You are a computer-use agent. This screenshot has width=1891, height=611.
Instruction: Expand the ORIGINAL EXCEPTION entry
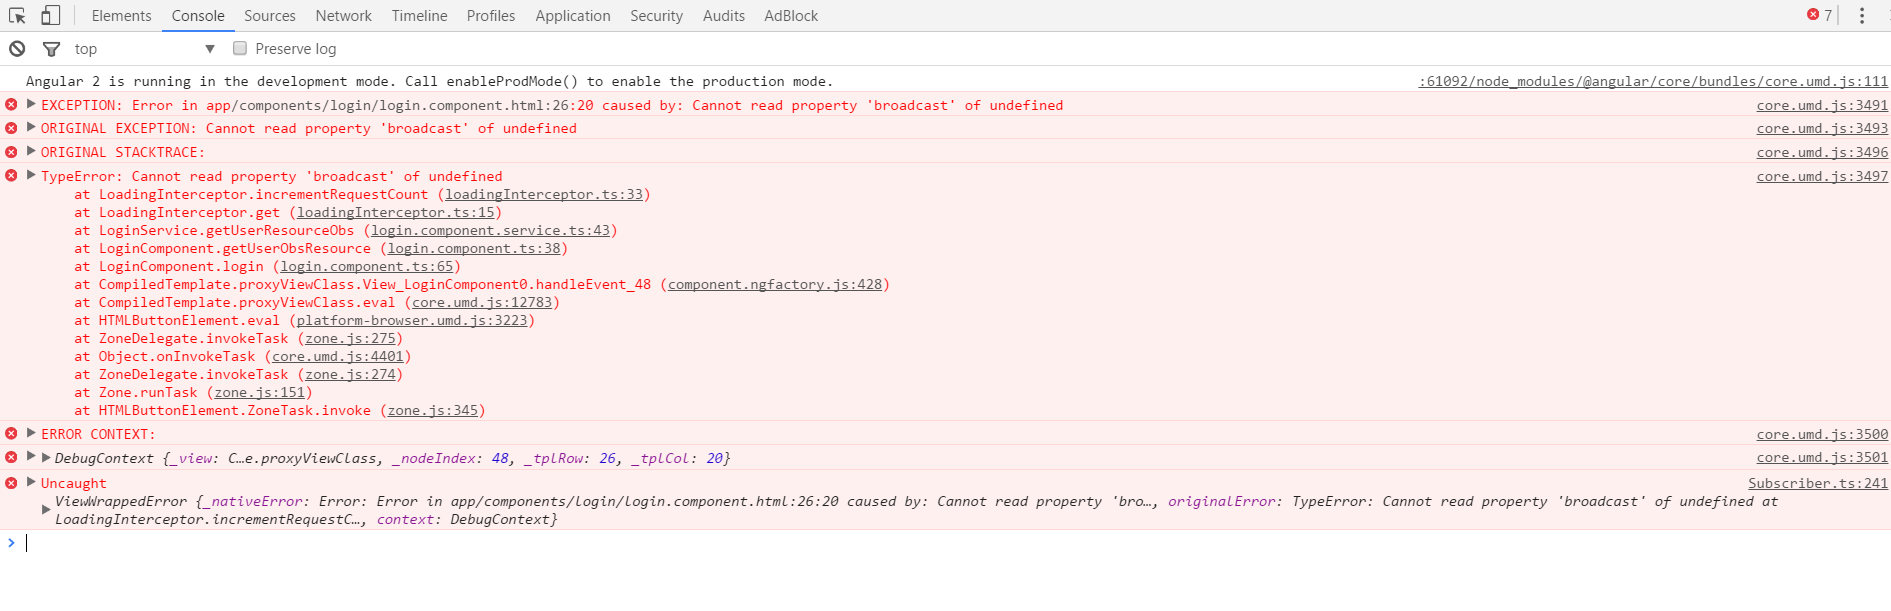[x=31, y=127]
